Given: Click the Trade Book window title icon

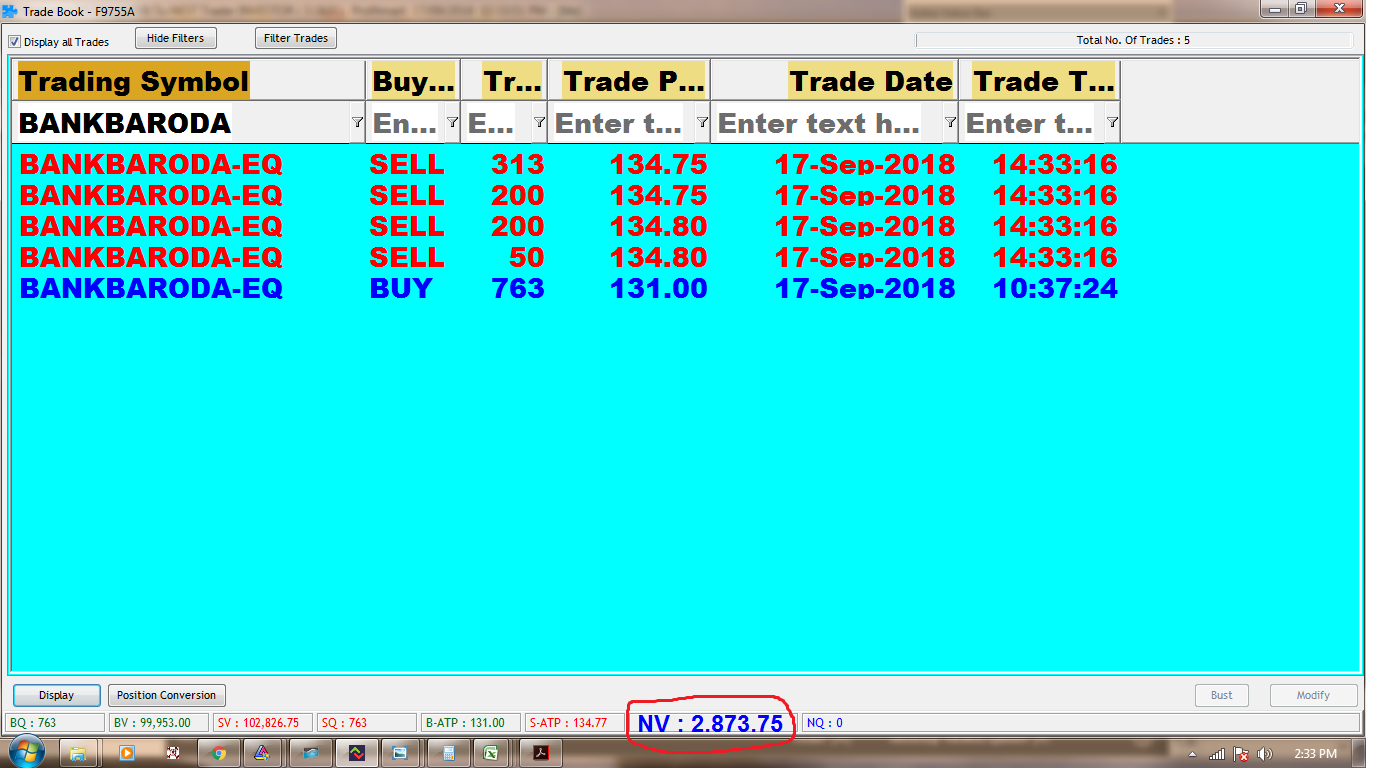Looking at the screenshot, I should pos(10,11).
